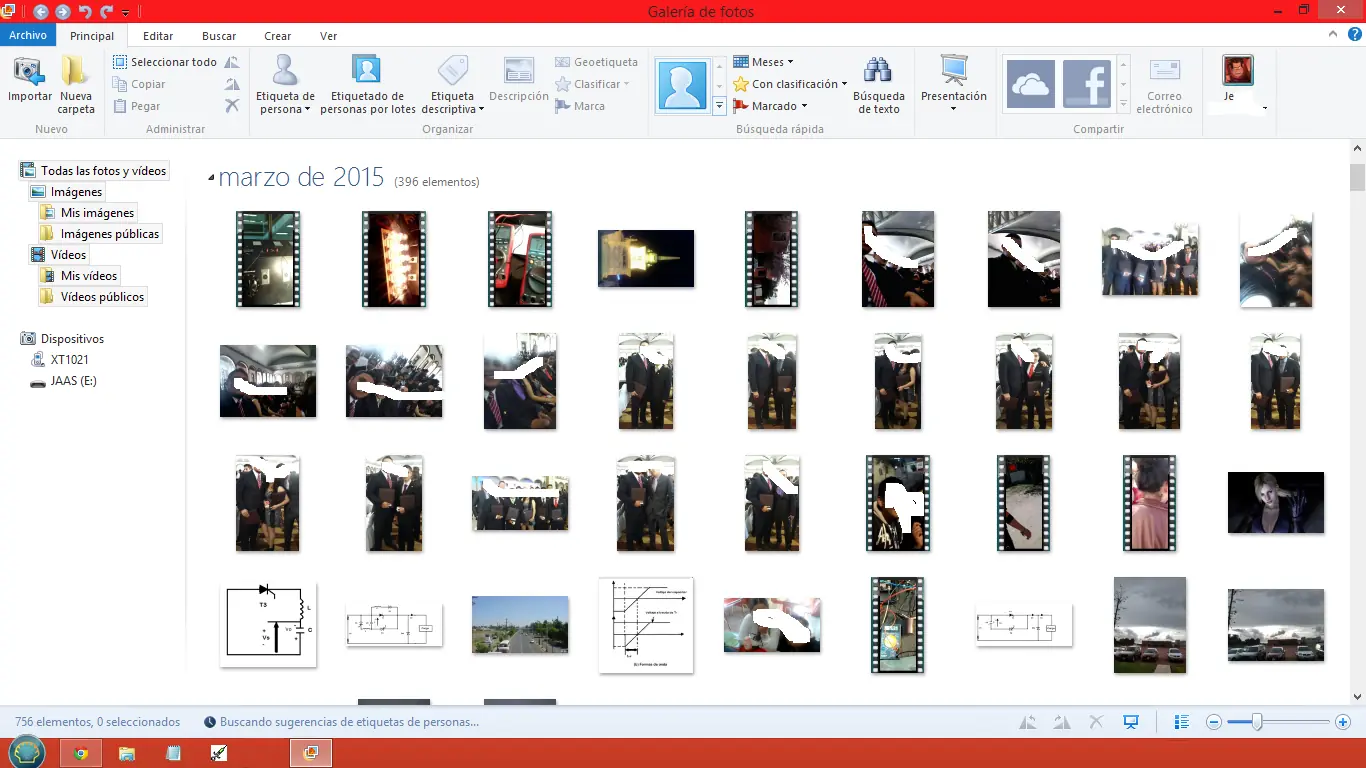Select Todas las fotos y vídeos
1366x768 pixels.
click(x=93, y=171)
